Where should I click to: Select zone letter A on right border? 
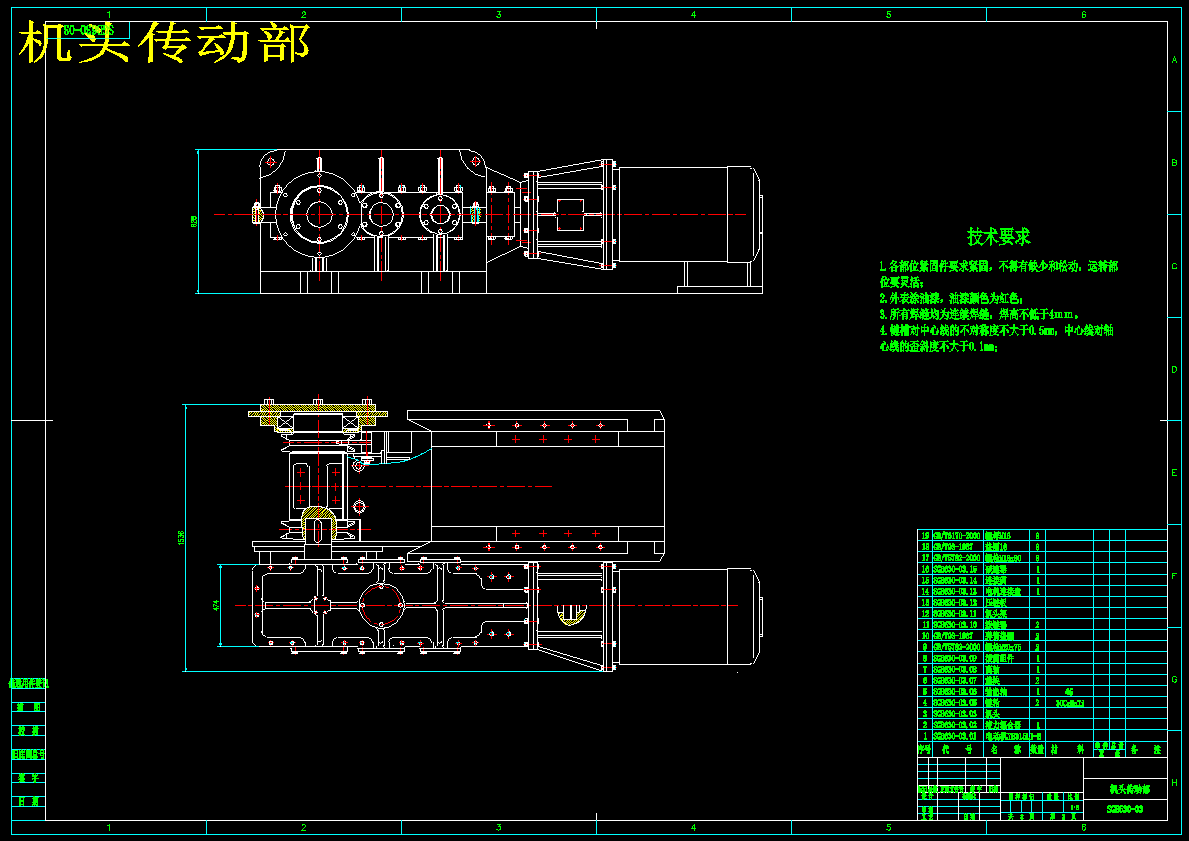pos(1175,59)
